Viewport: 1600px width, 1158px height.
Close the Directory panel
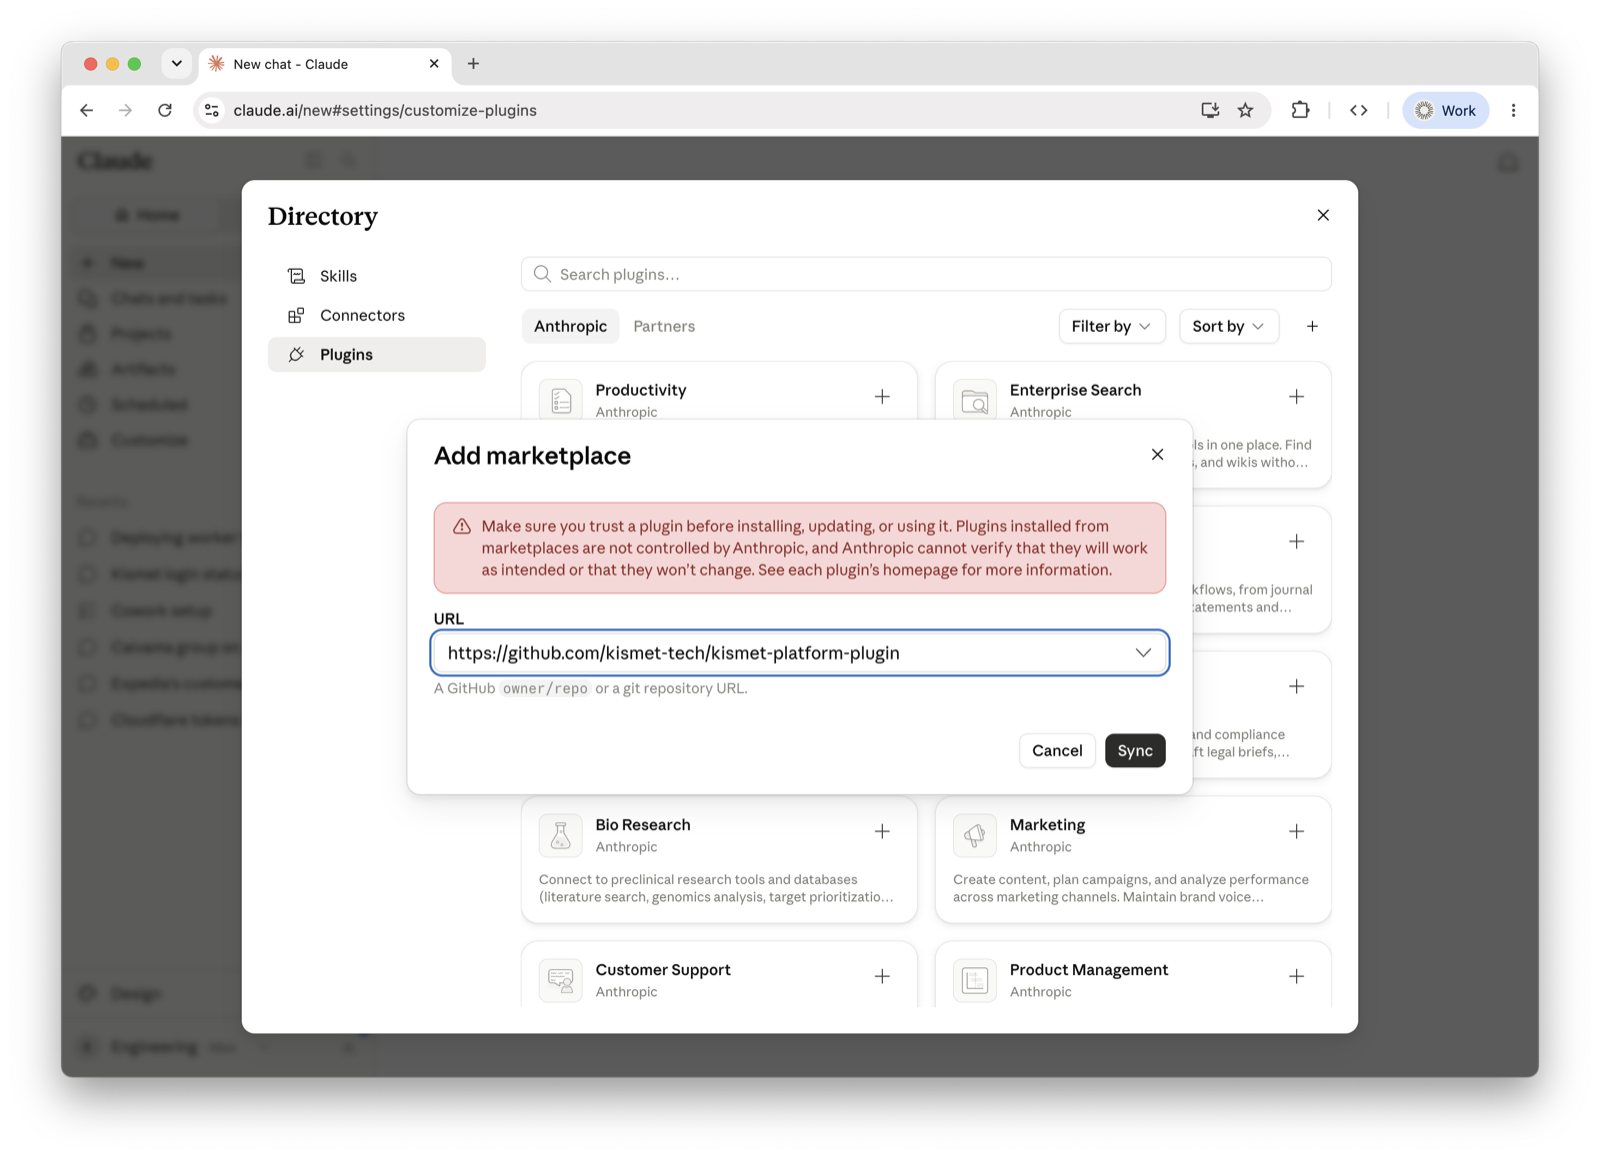(1323, 215)
